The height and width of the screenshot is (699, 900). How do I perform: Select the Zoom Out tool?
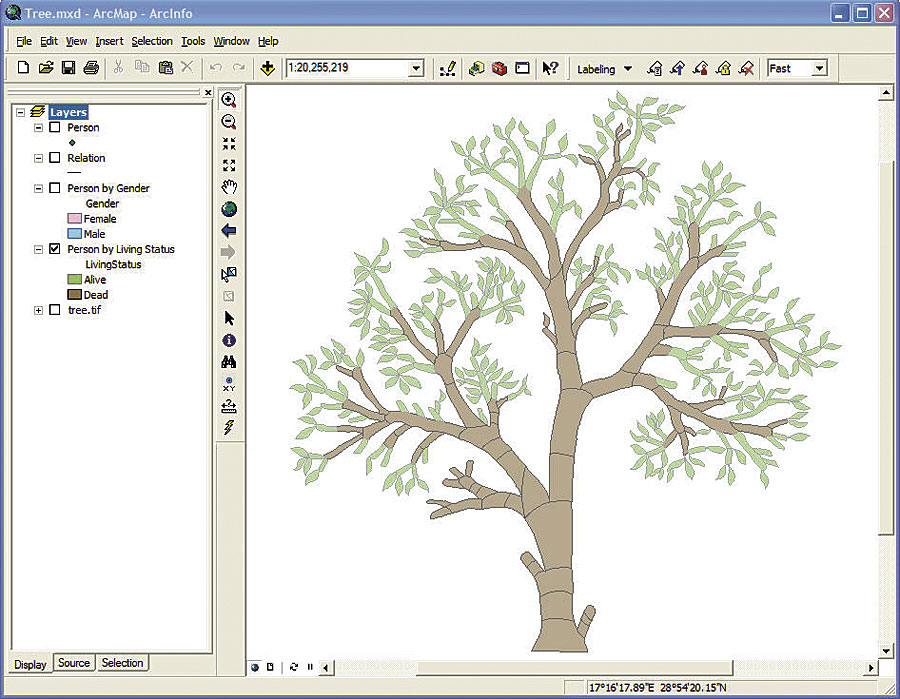point(229,122)
